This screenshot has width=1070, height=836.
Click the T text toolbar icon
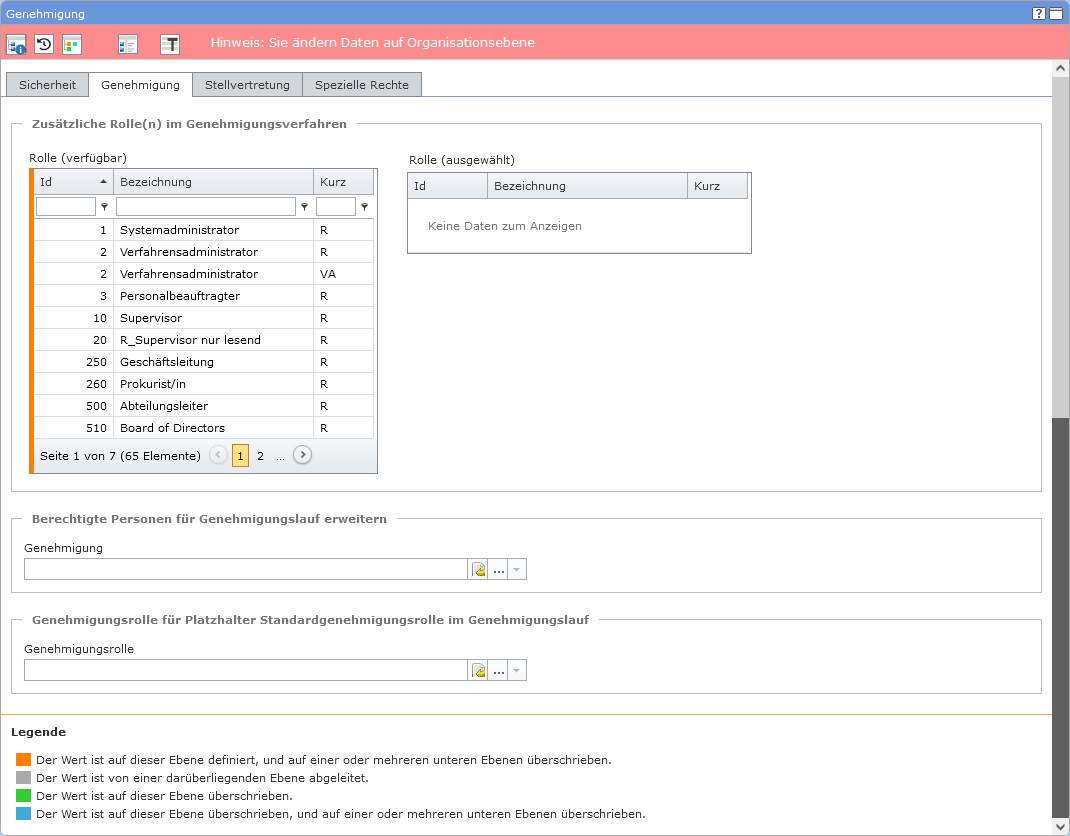[x=170, y=44]
